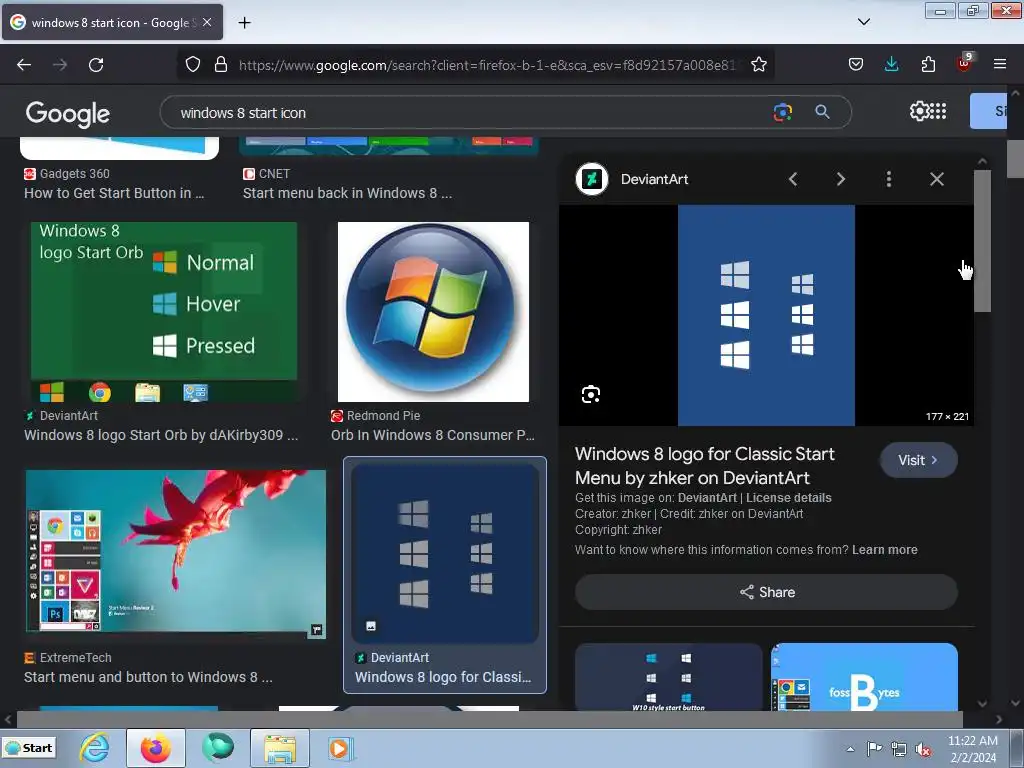Open the Google apps grid icon
1024x768 pixels.
938,111
